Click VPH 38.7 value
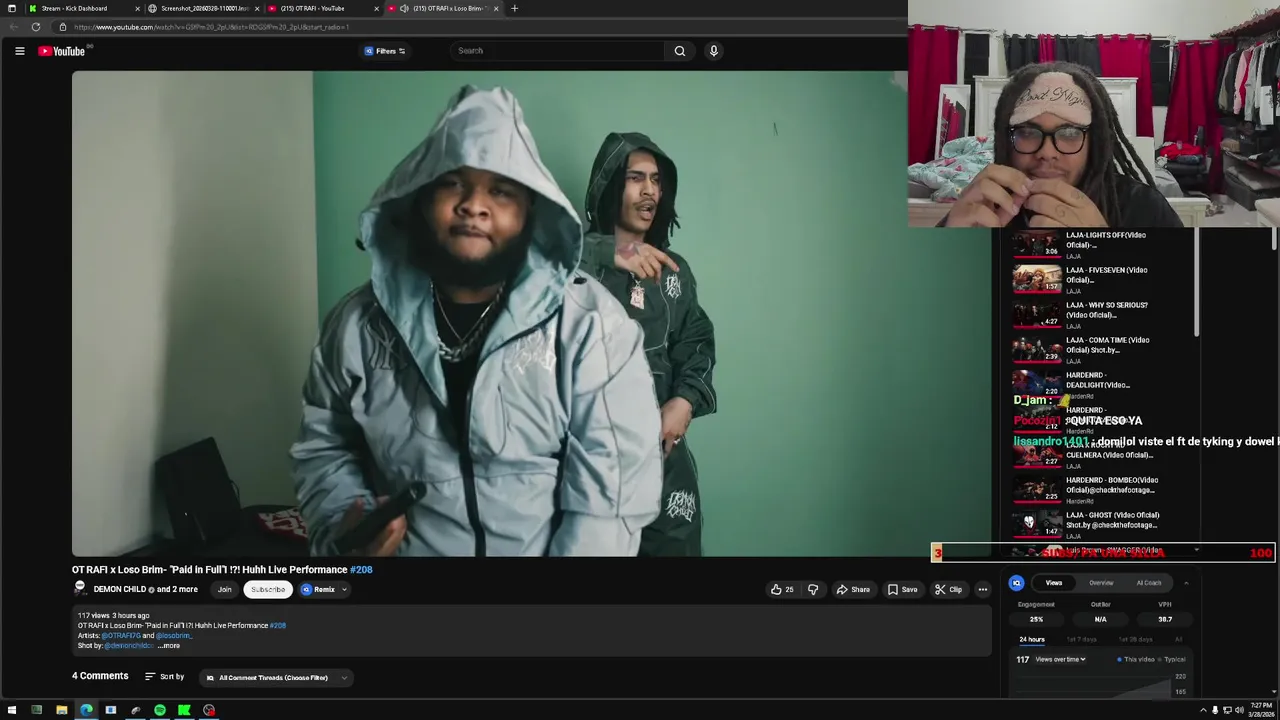 (x=1165, y=620)
